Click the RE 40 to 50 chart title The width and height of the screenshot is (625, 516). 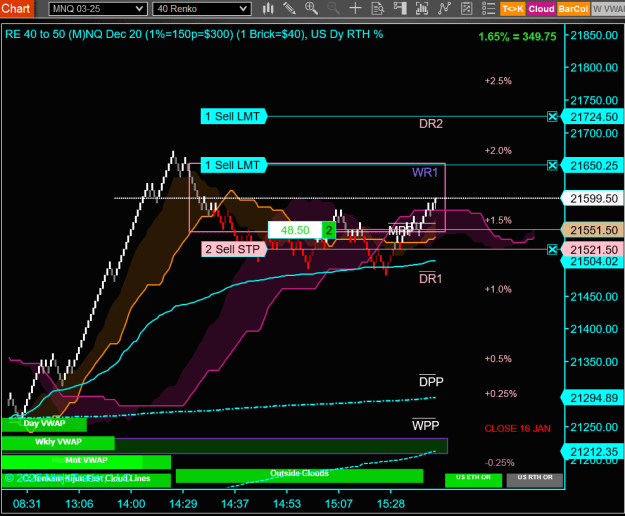pos(194,34)
